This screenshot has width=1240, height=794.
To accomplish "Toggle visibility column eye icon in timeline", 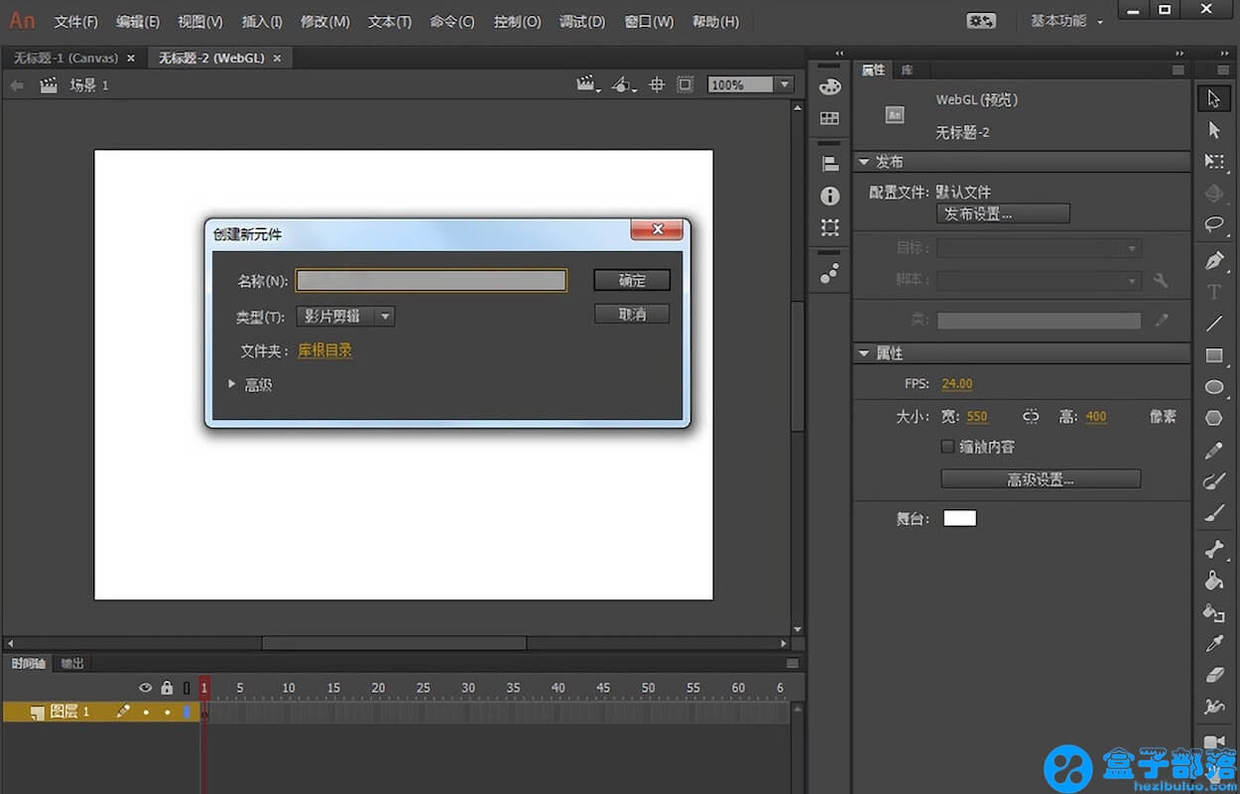I will click(146, 688).
